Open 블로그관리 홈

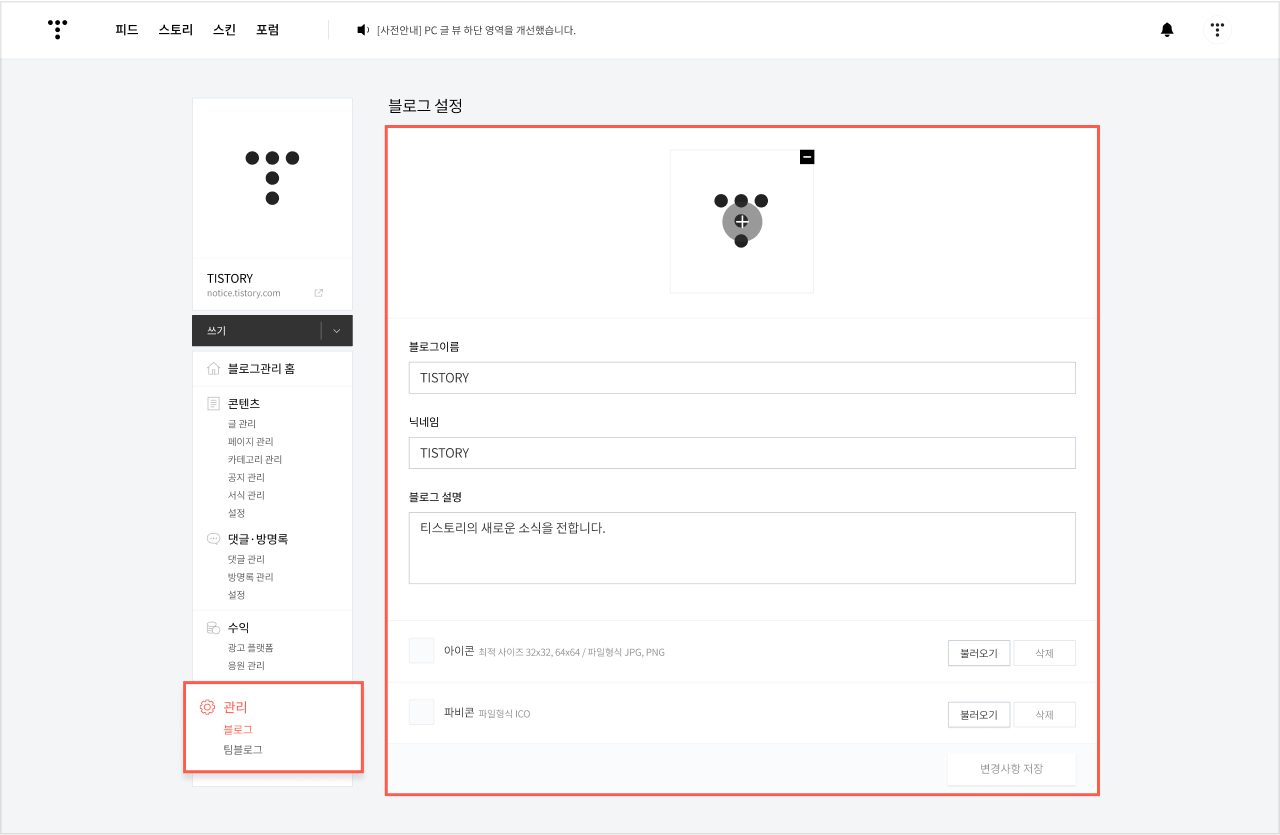coord(261,369)
